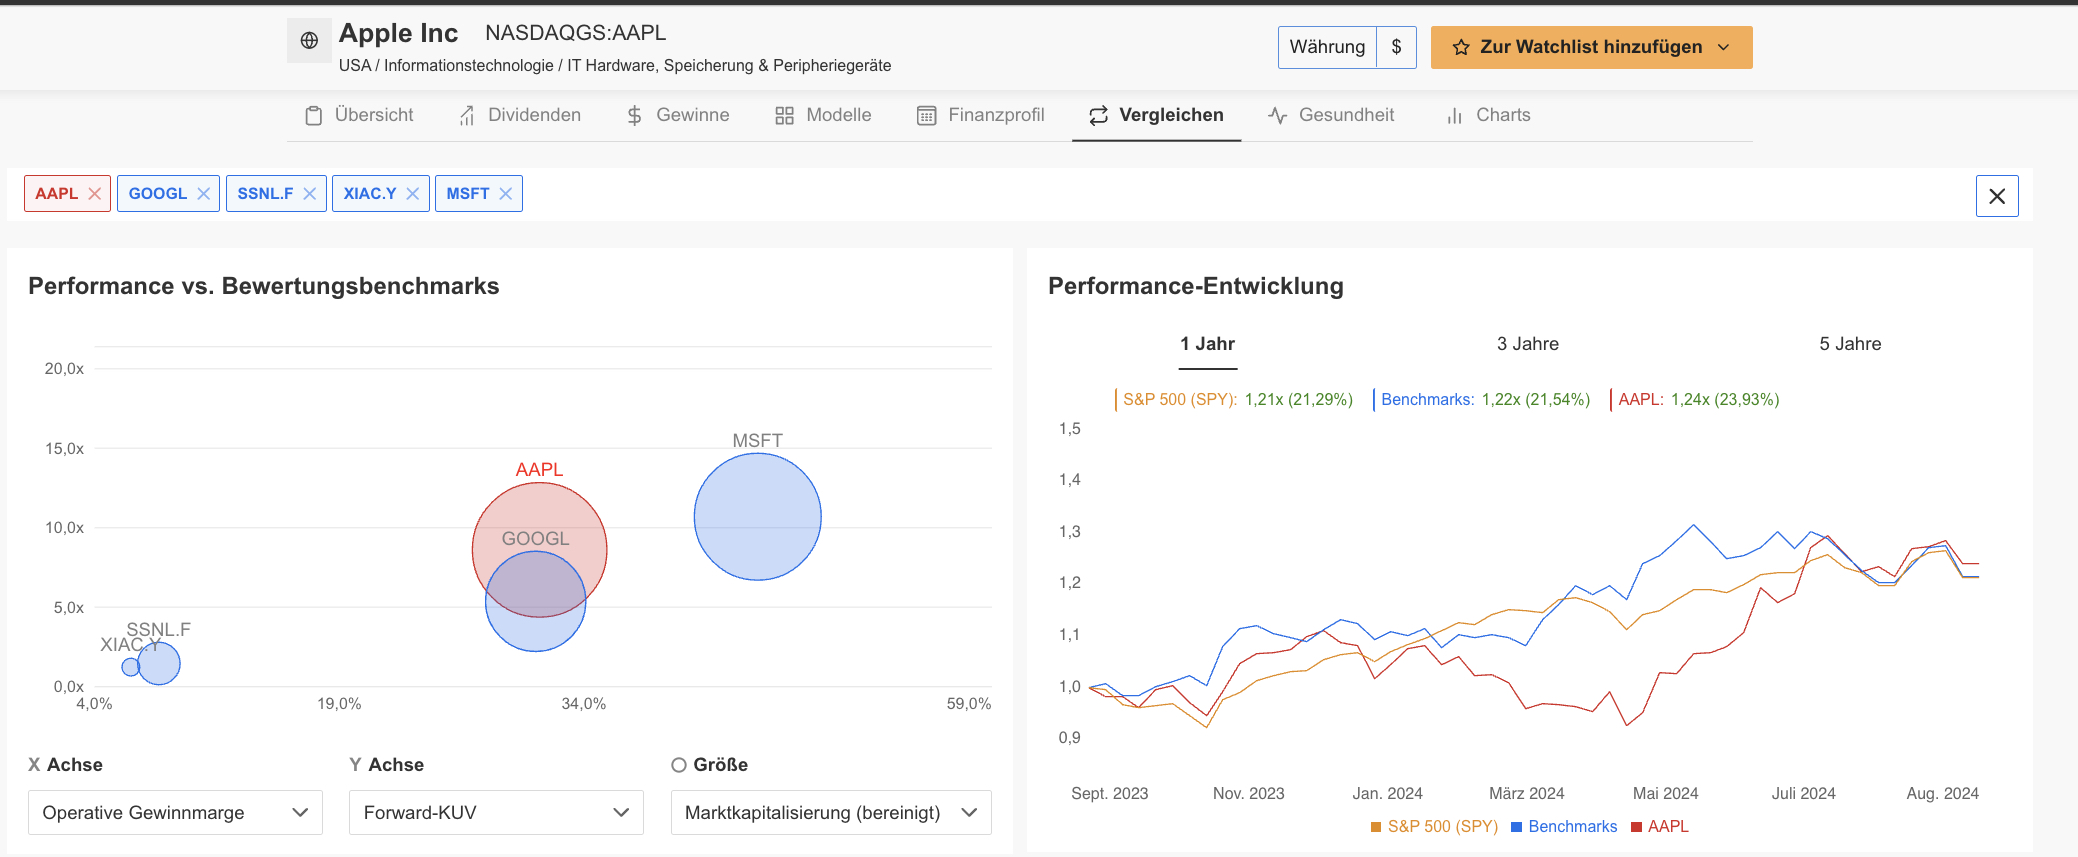Open the watchlist button chevron
Image resolution: width=2078 pixels, height=857 pixels.
pos(1723,47)
